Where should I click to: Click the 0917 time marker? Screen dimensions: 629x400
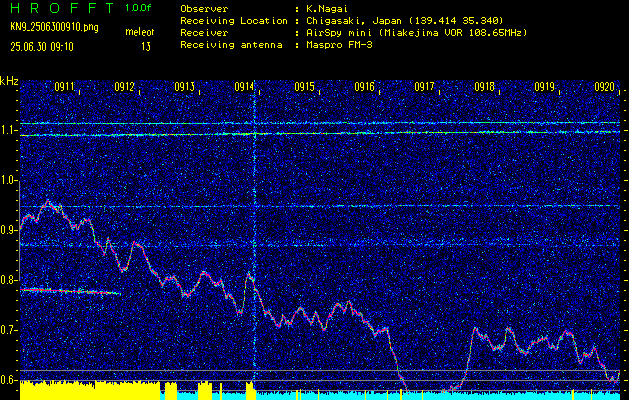click(x=424, y=87)
